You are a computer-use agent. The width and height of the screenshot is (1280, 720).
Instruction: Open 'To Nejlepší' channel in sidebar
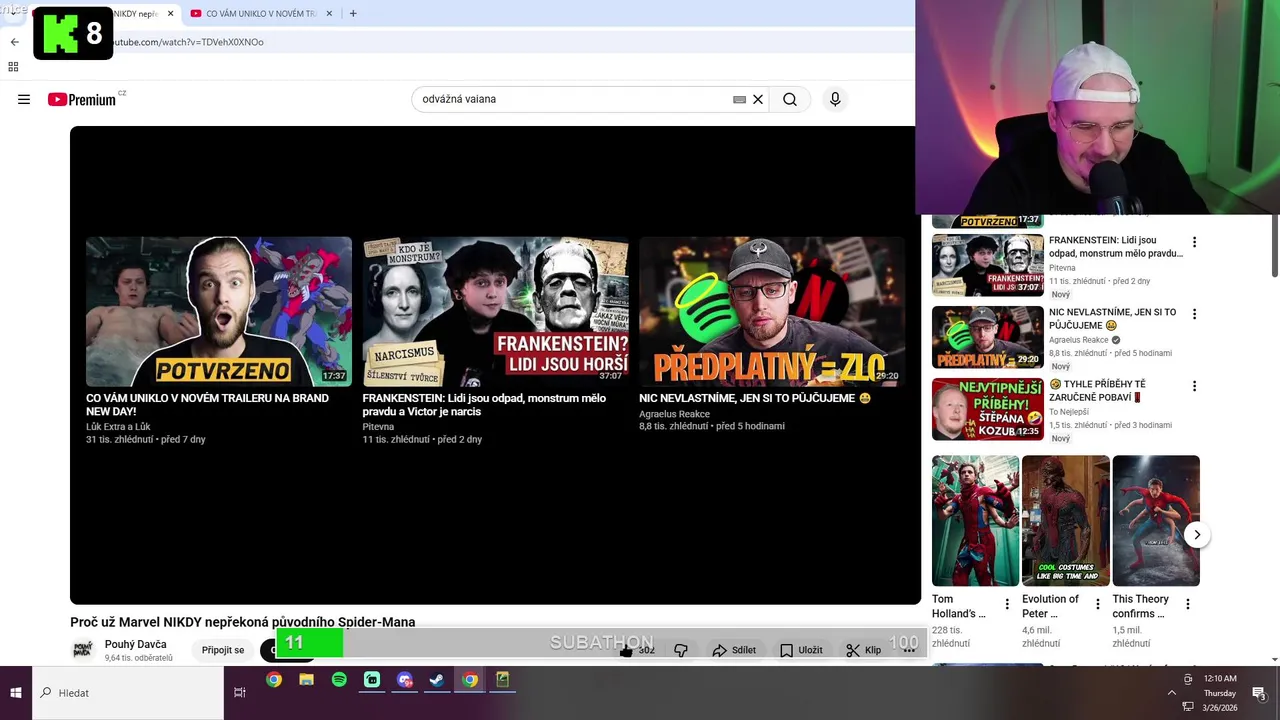[1068, 412]
